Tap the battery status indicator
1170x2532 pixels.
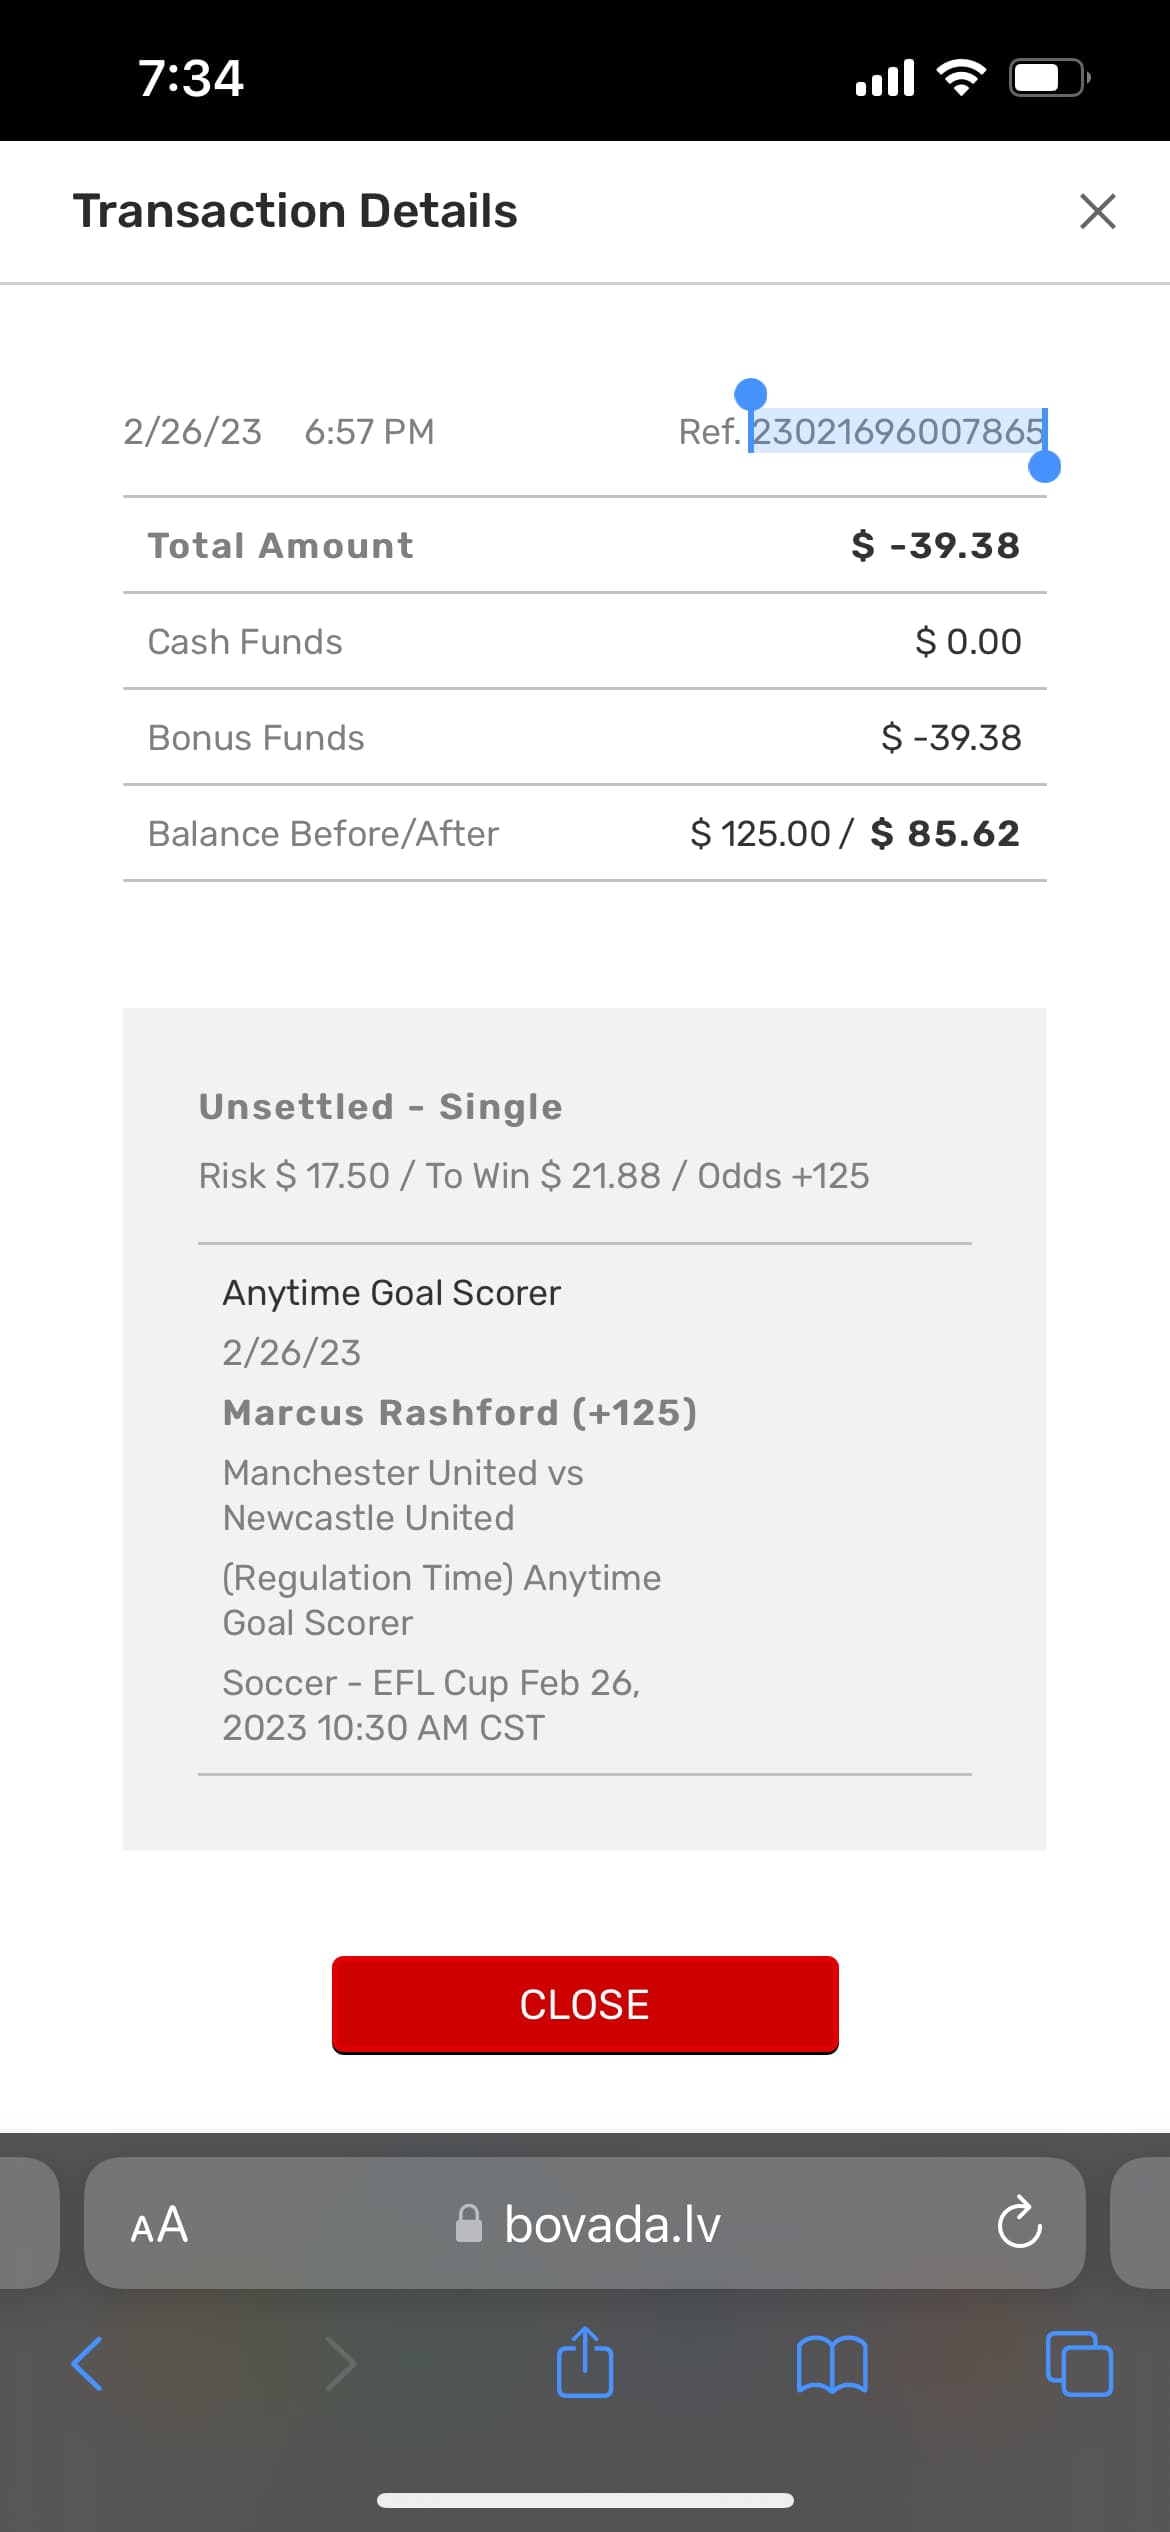(1048, 77)
